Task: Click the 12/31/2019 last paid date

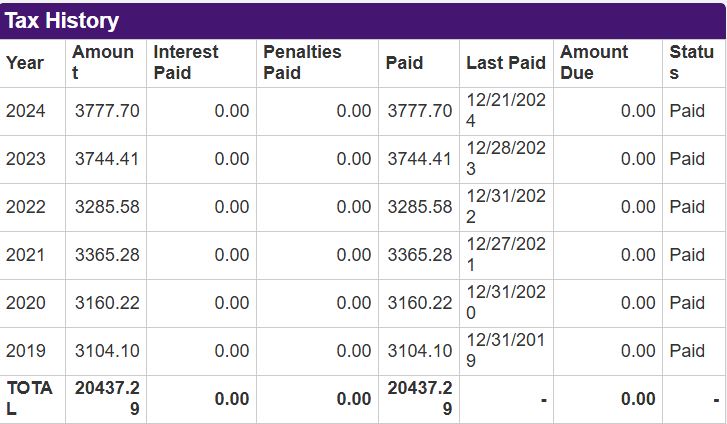Action: tap(506, 351)
